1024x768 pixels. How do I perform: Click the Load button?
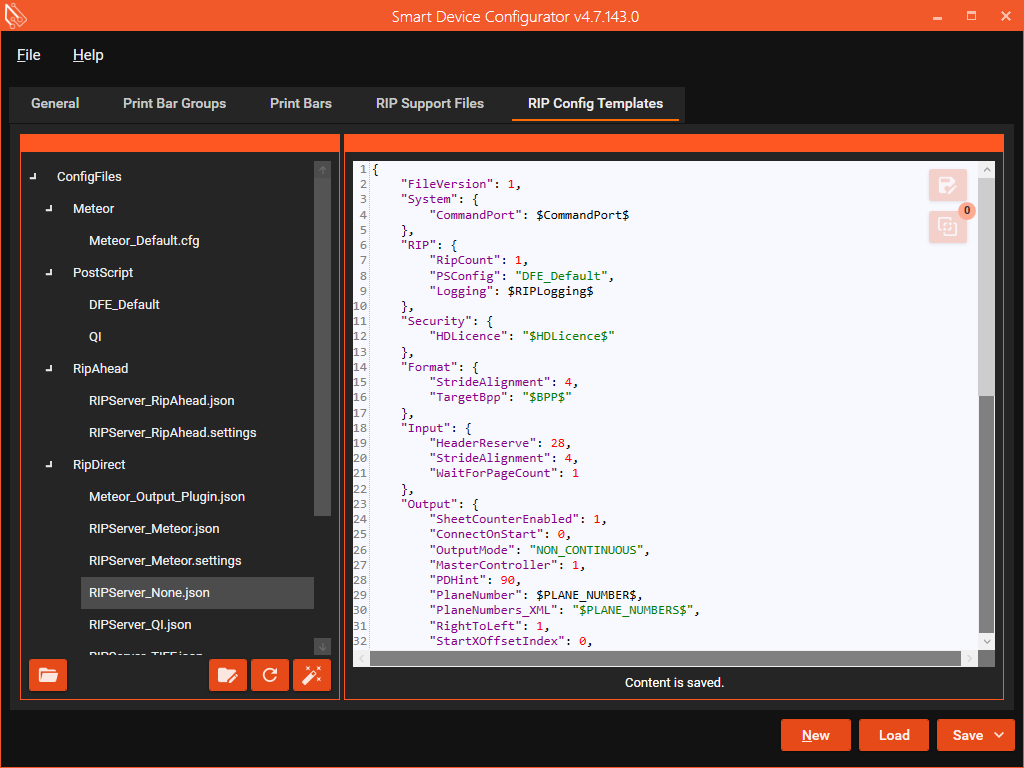pos(893,734)
